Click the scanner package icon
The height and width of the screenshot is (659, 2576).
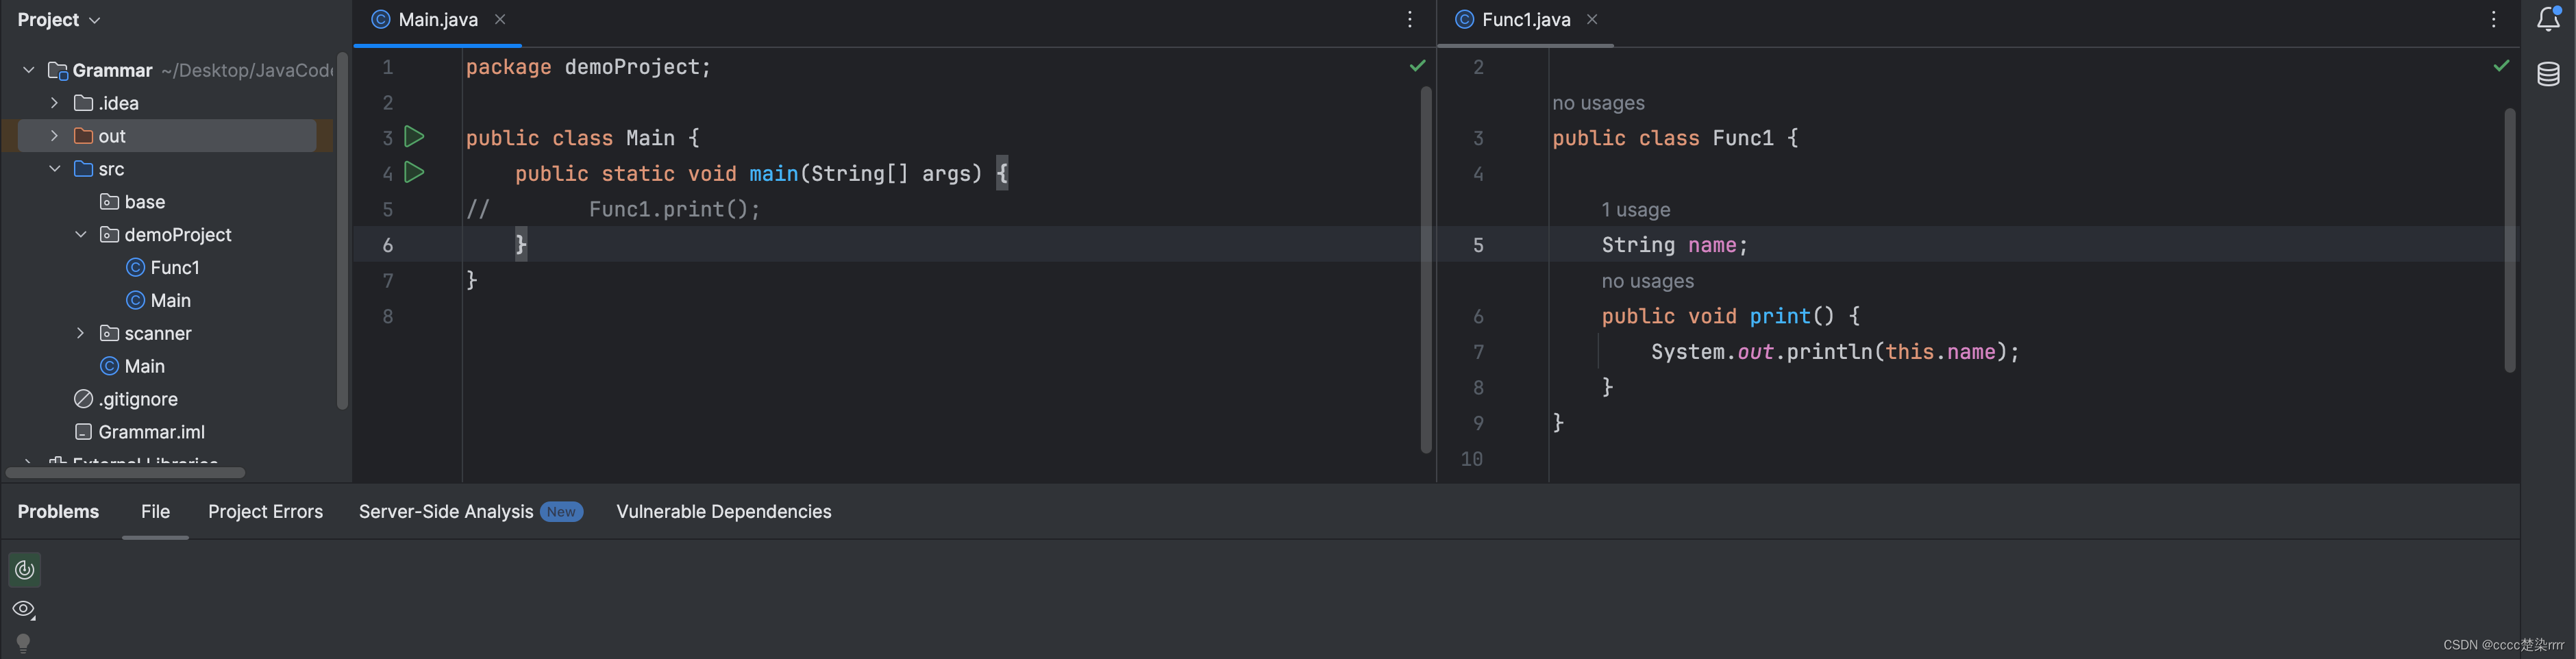coord(110,333)
